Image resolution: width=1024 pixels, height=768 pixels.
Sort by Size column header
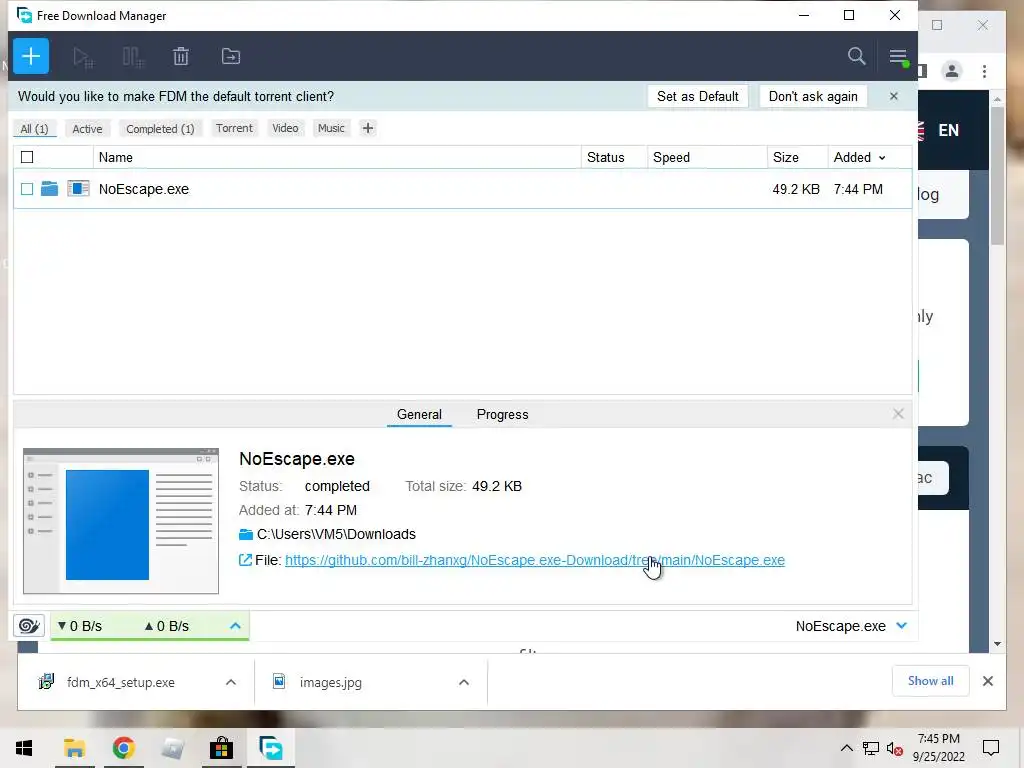click(x=797, y=157)
